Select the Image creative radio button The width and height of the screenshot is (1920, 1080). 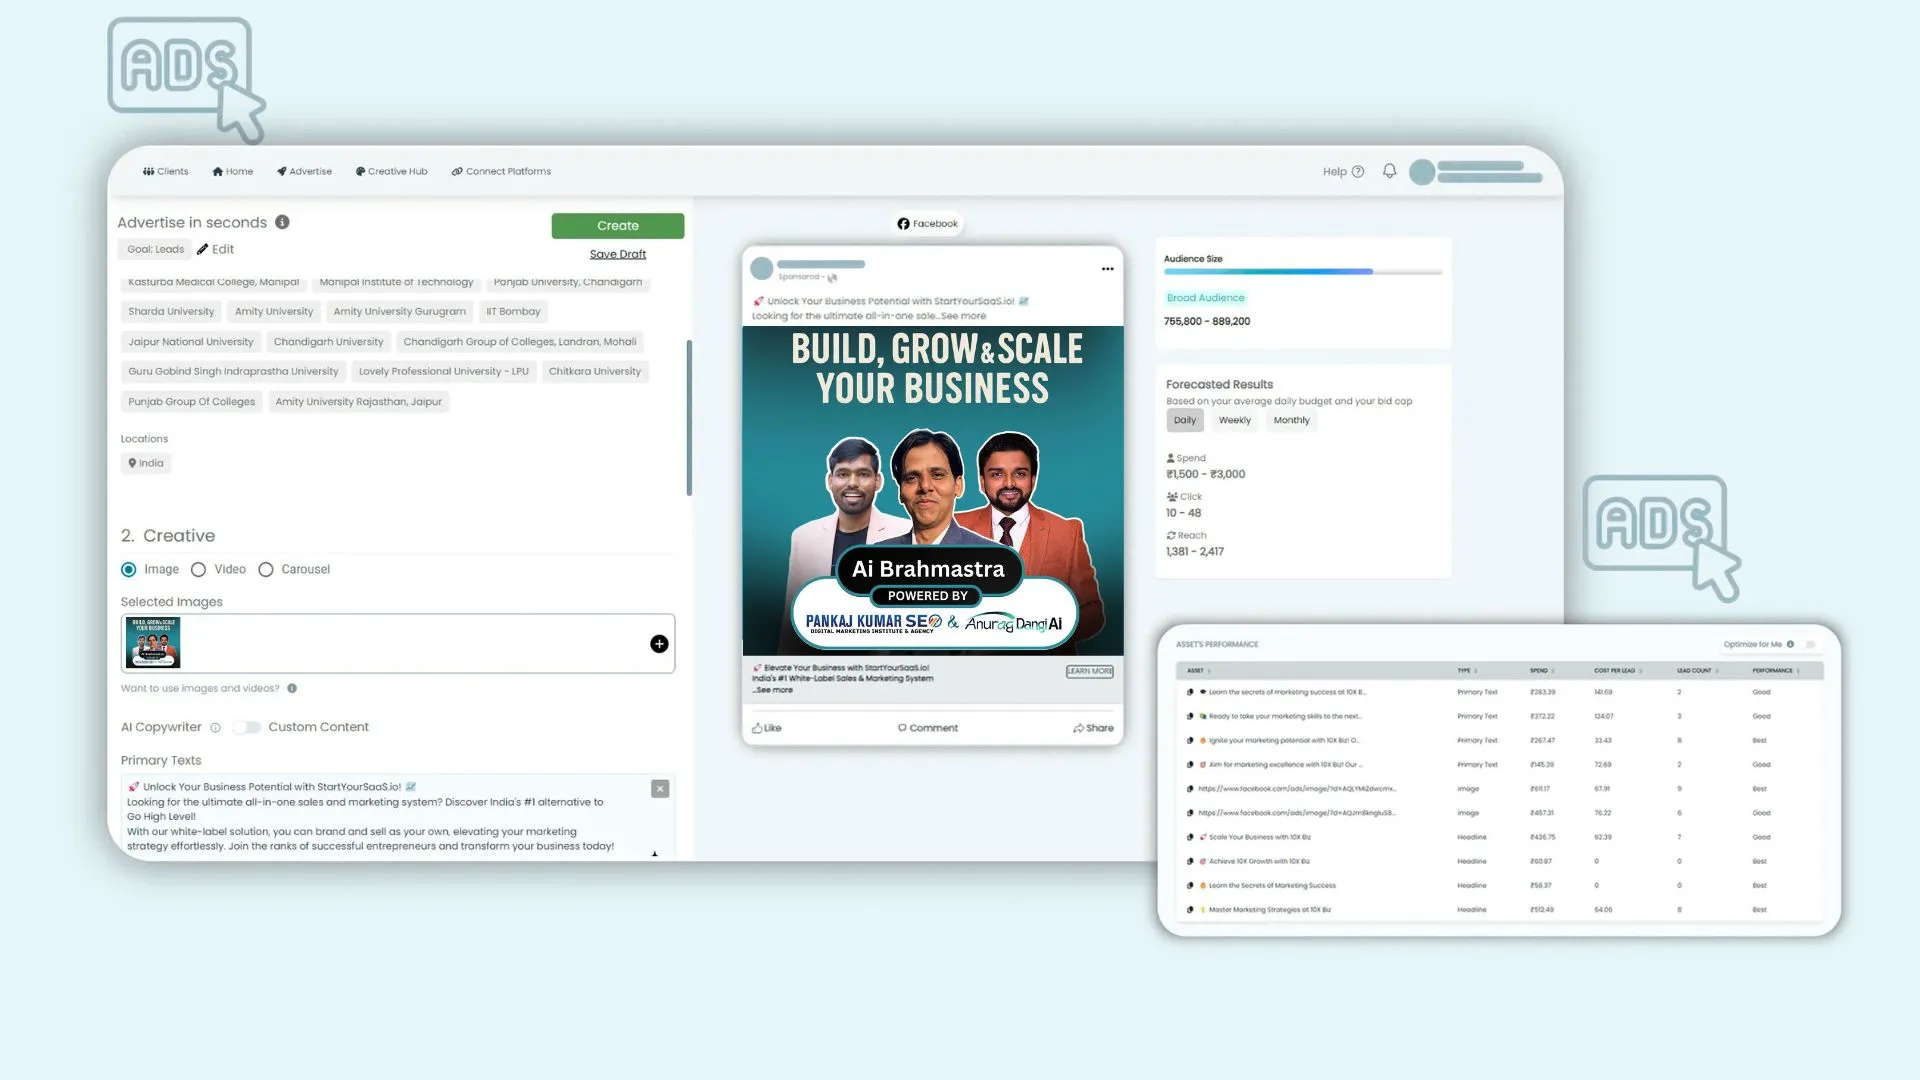pyautogui.click(x=129, y=570)
